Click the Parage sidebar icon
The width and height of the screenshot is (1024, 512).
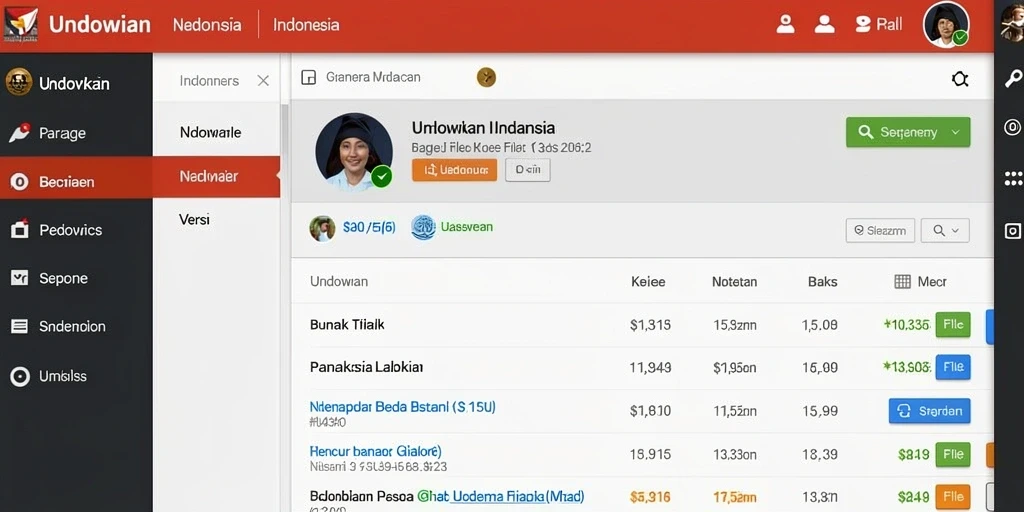coord(20,133)
